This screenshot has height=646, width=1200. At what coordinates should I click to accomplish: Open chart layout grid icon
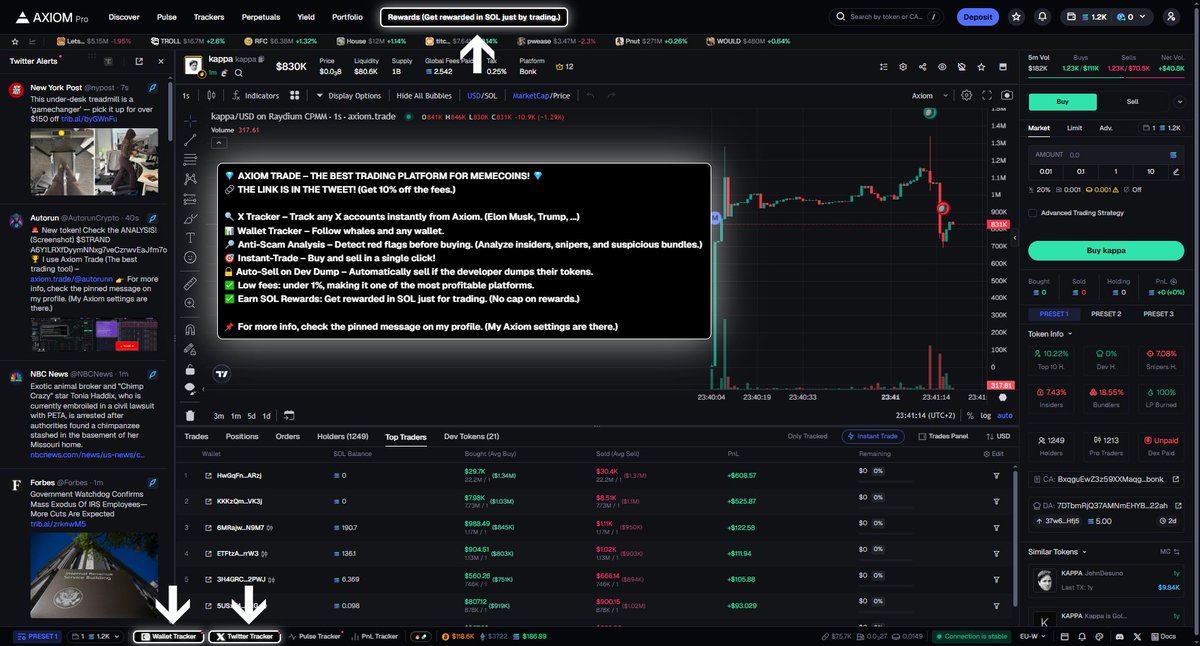coord(295,96)
